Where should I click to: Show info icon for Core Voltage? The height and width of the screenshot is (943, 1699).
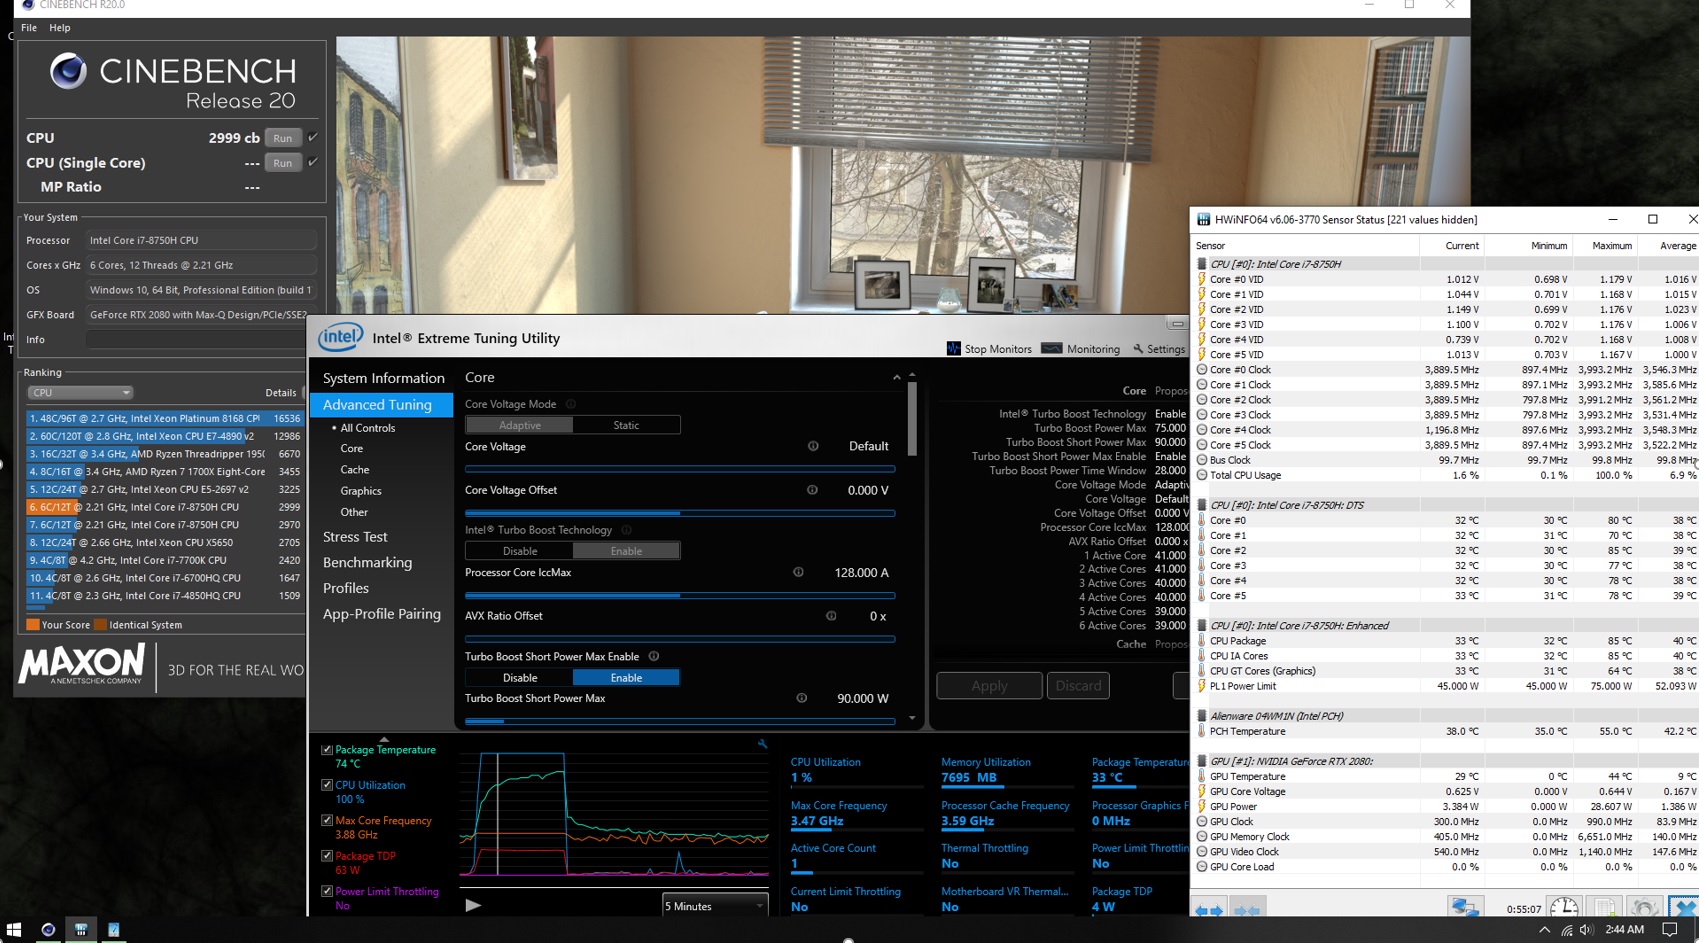[813, 446]
